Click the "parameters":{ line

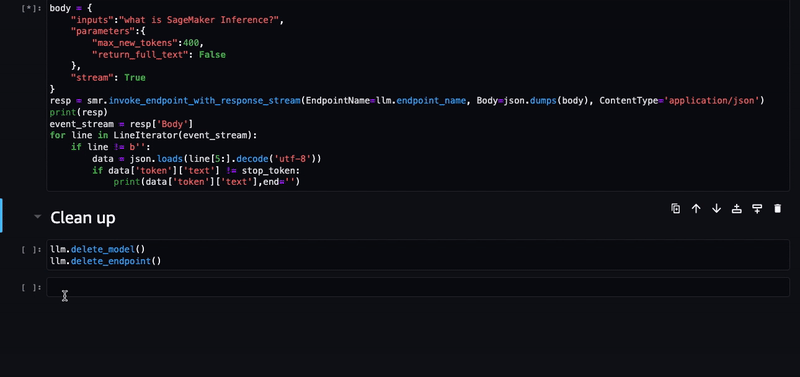pos(108,32)
